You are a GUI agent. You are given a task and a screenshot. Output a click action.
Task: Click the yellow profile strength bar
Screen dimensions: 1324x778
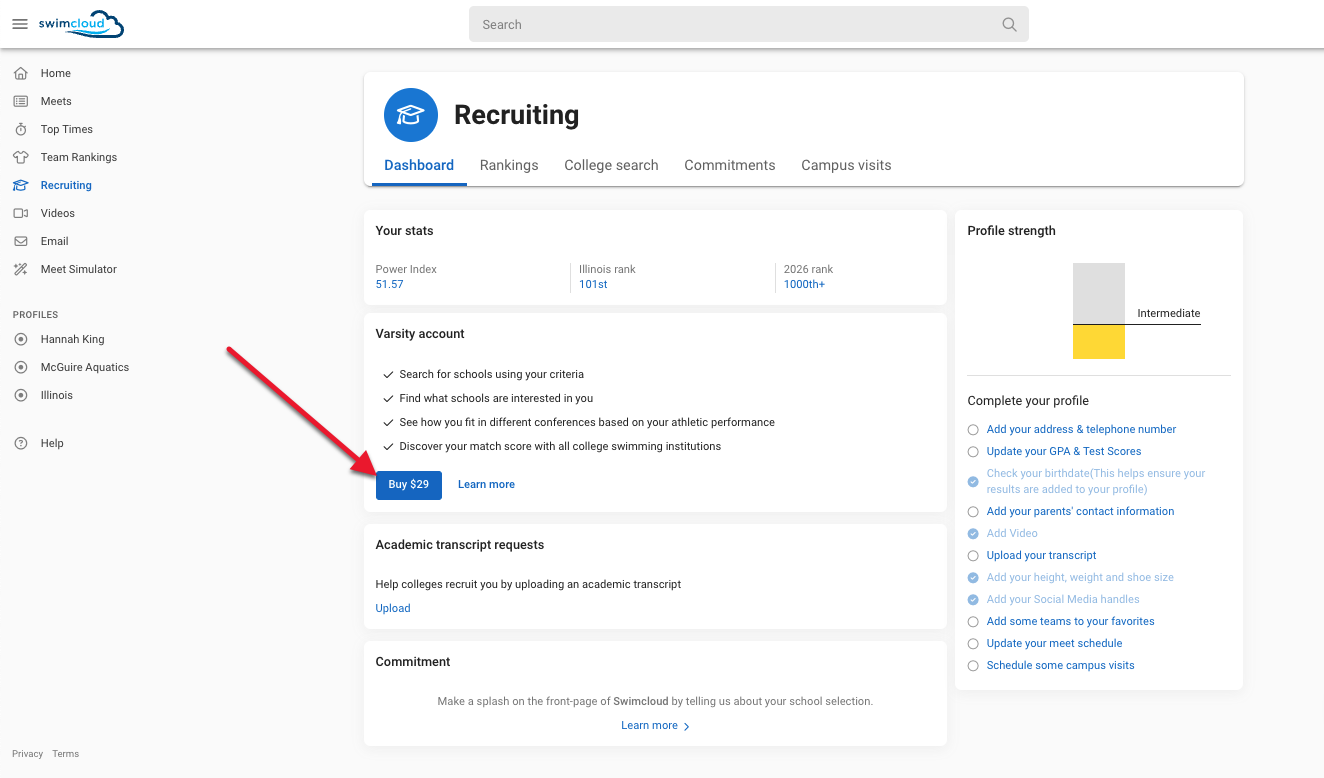[x=1099, y=342]
